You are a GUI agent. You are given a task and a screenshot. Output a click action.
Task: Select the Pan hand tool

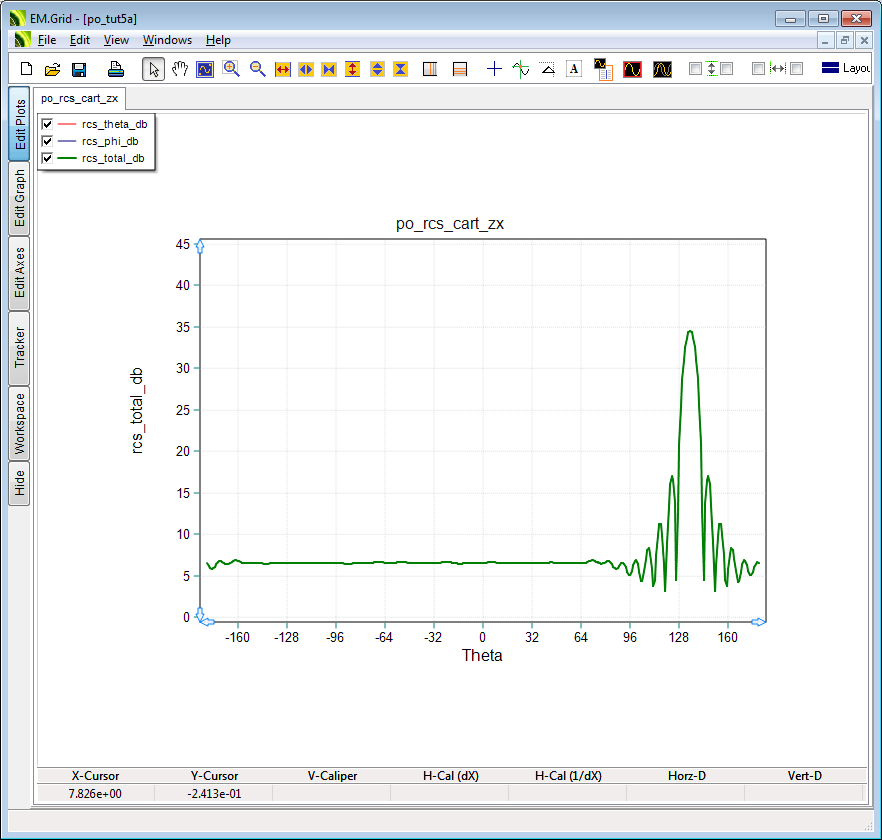180,69
